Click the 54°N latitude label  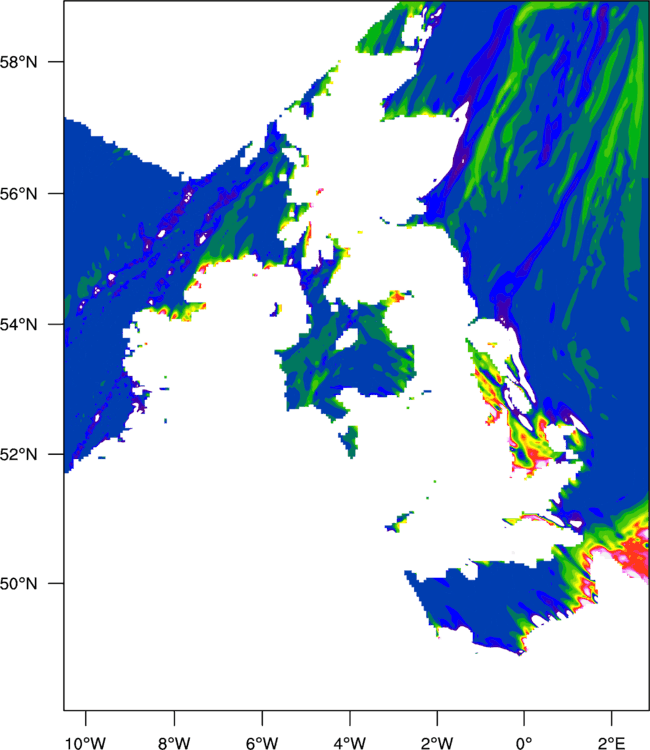click(x=18, y=325)
